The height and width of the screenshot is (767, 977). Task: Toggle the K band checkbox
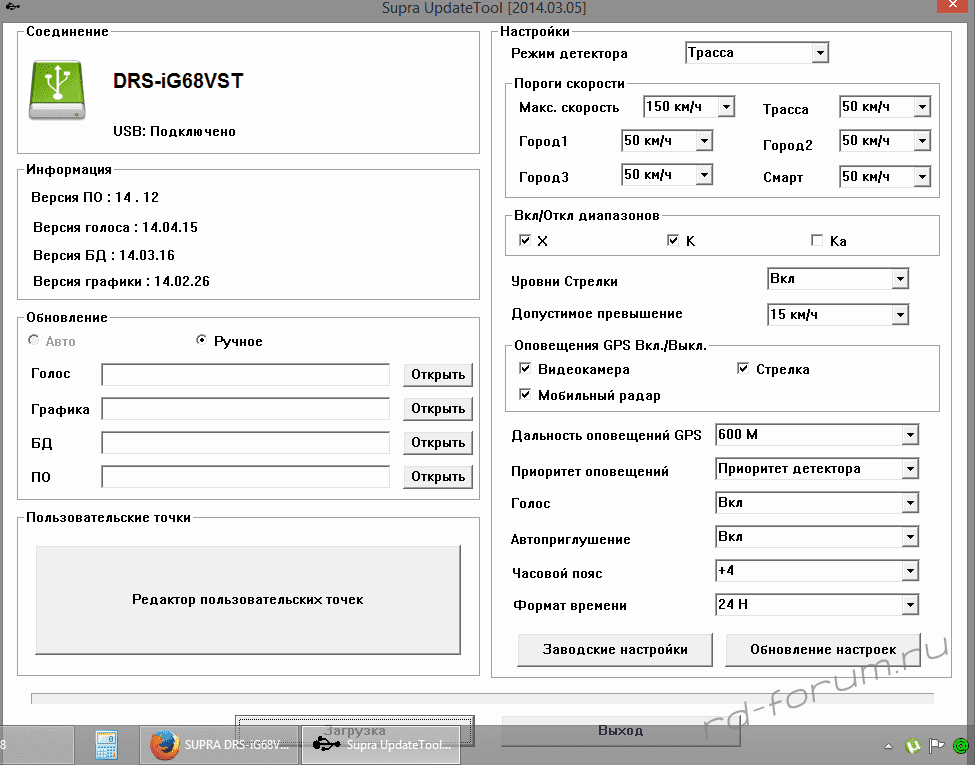[673, 241]
